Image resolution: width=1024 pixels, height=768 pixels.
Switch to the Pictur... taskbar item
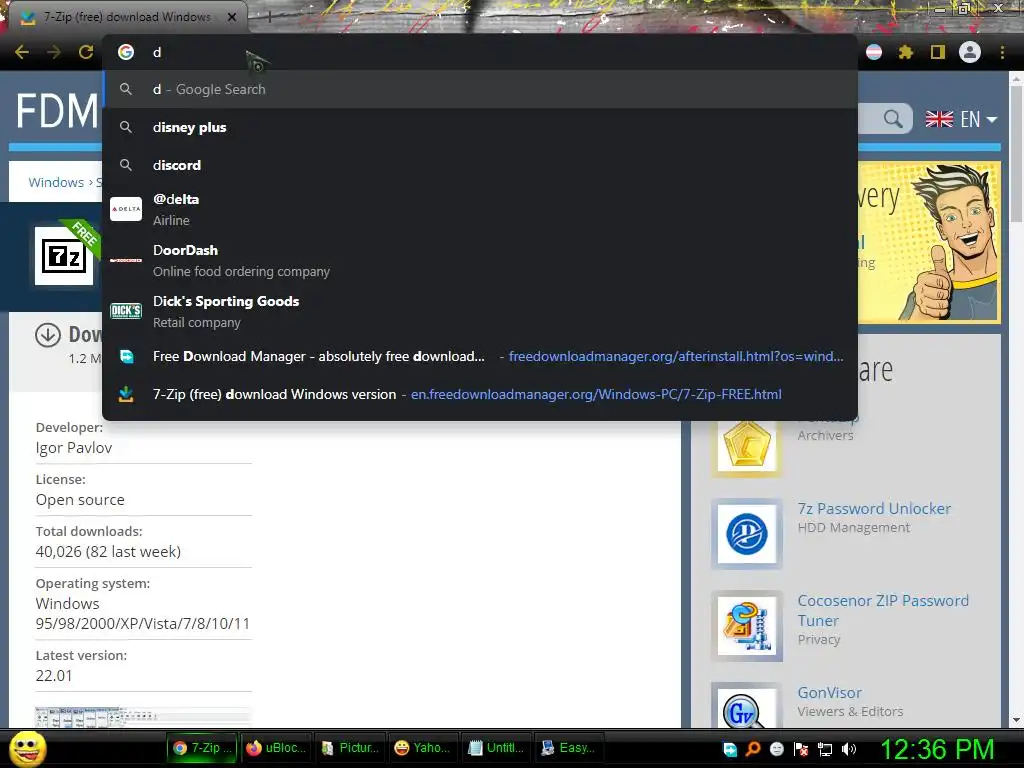point(350,748)
